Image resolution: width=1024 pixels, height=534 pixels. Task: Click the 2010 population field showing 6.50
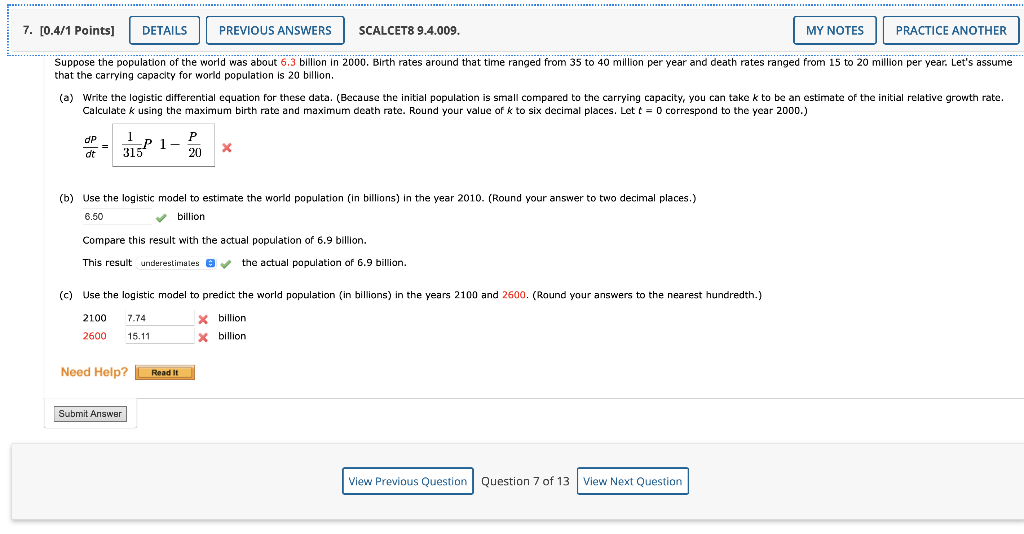(118, 217)
